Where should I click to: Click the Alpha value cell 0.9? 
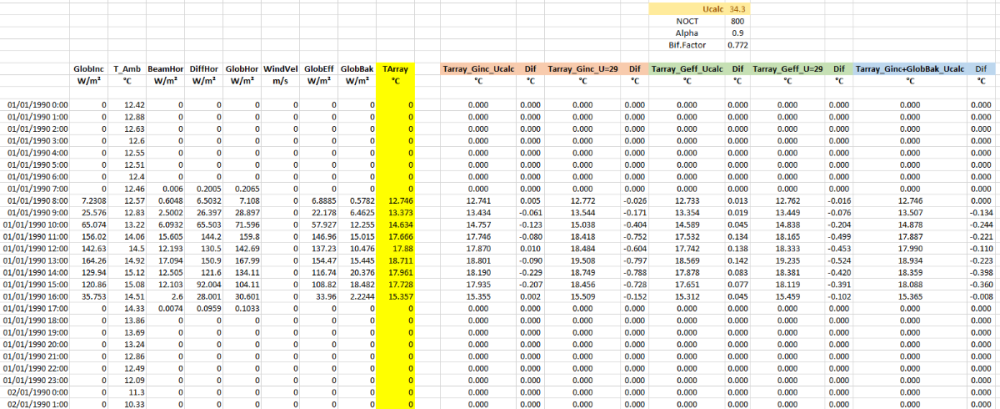(x=737, y=32)
